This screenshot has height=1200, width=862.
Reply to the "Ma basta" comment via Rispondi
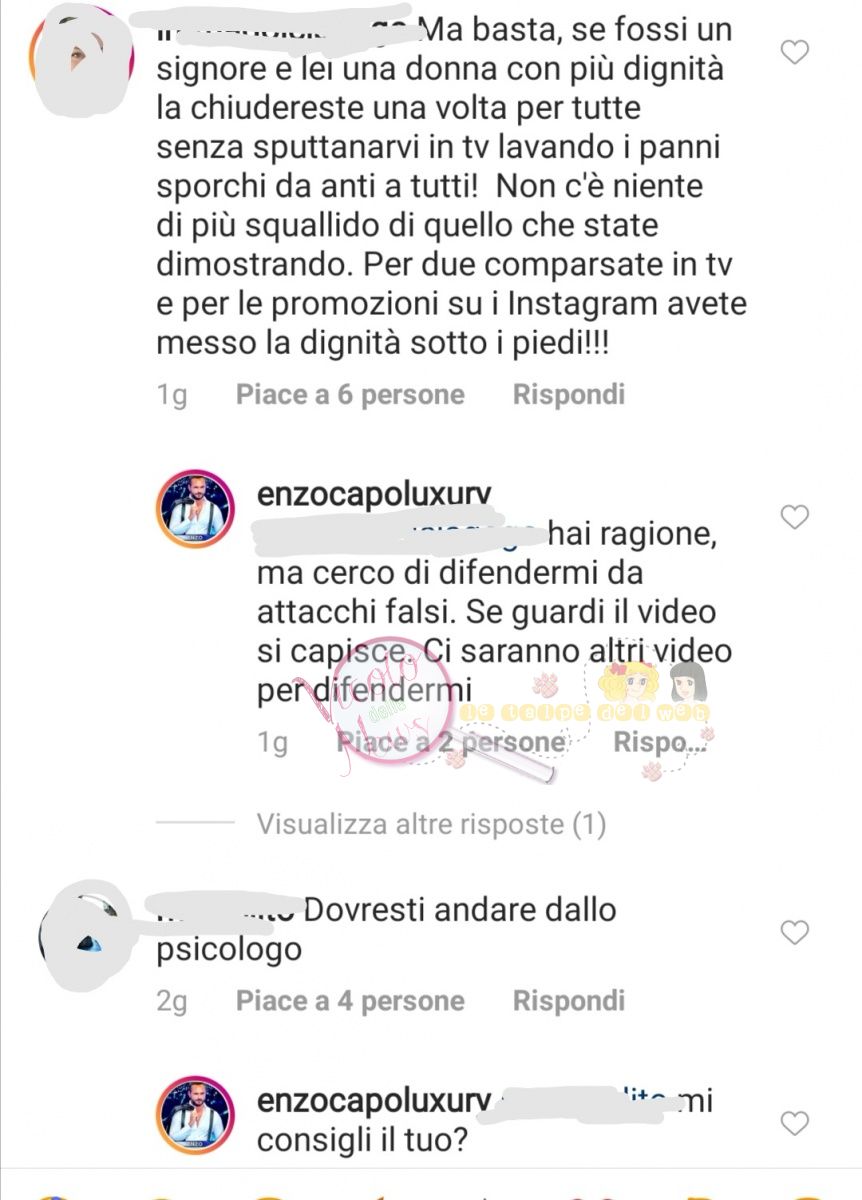pos(569,395)
